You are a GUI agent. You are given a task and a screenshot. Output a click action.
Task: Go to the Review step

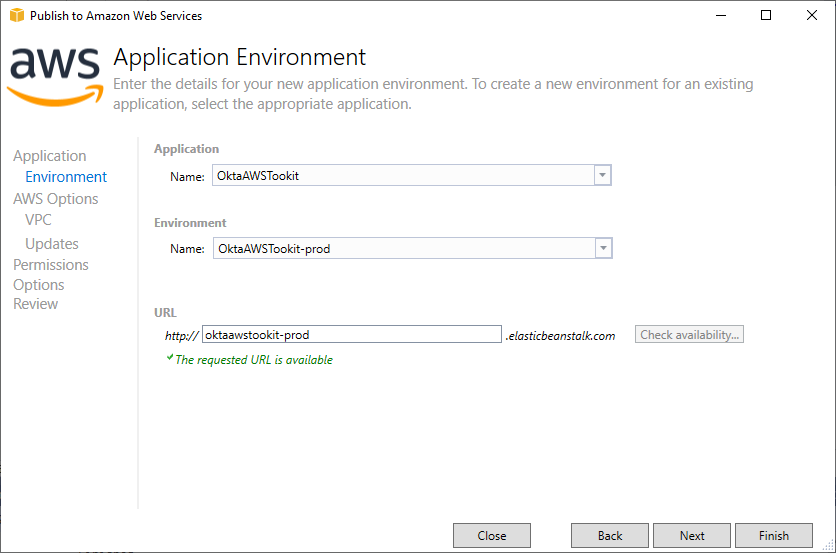point(36,304)
